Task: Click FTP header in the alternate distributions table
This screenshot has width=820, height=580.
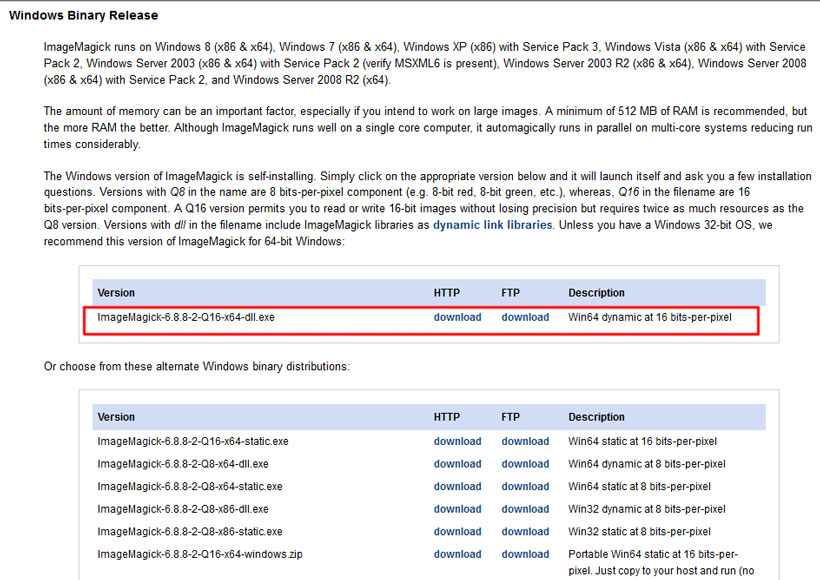Action: pyautogui.click(x=510, y=417)
